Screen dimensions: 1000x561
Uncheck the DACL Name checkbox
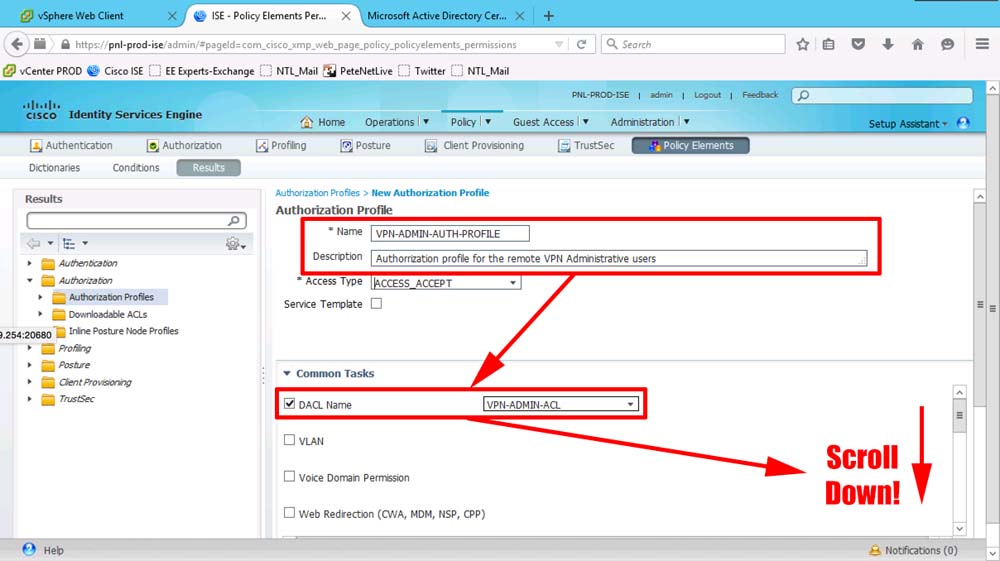pyautogui.click(x=290, y=404)
